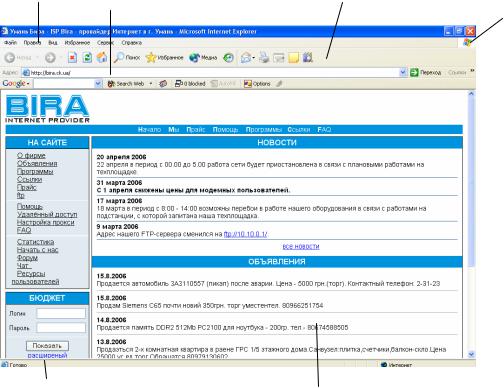The image size is (504, 388).
Task: Expand the toolbar chevron next to Ссылки
Action: point(472,71)
